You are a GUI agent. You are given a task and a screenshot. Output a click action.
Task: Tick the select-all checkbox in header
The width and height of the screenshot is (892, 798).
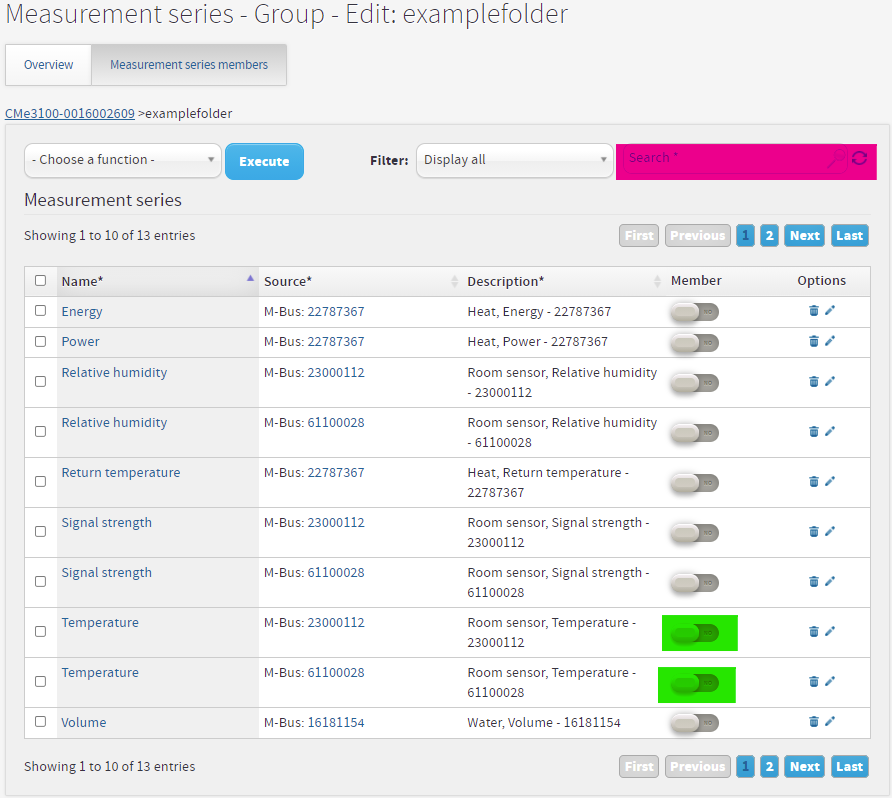click(40, 280)
